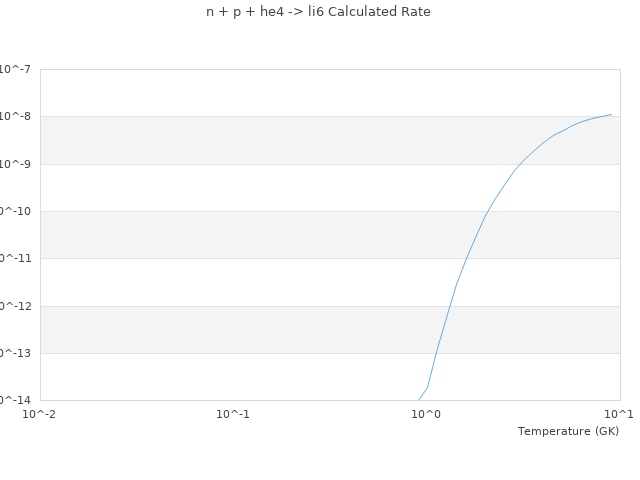Click the white band between 10^-9 and 10^-10
Viewport: 640px width, 480px height.
coord(250,188)
